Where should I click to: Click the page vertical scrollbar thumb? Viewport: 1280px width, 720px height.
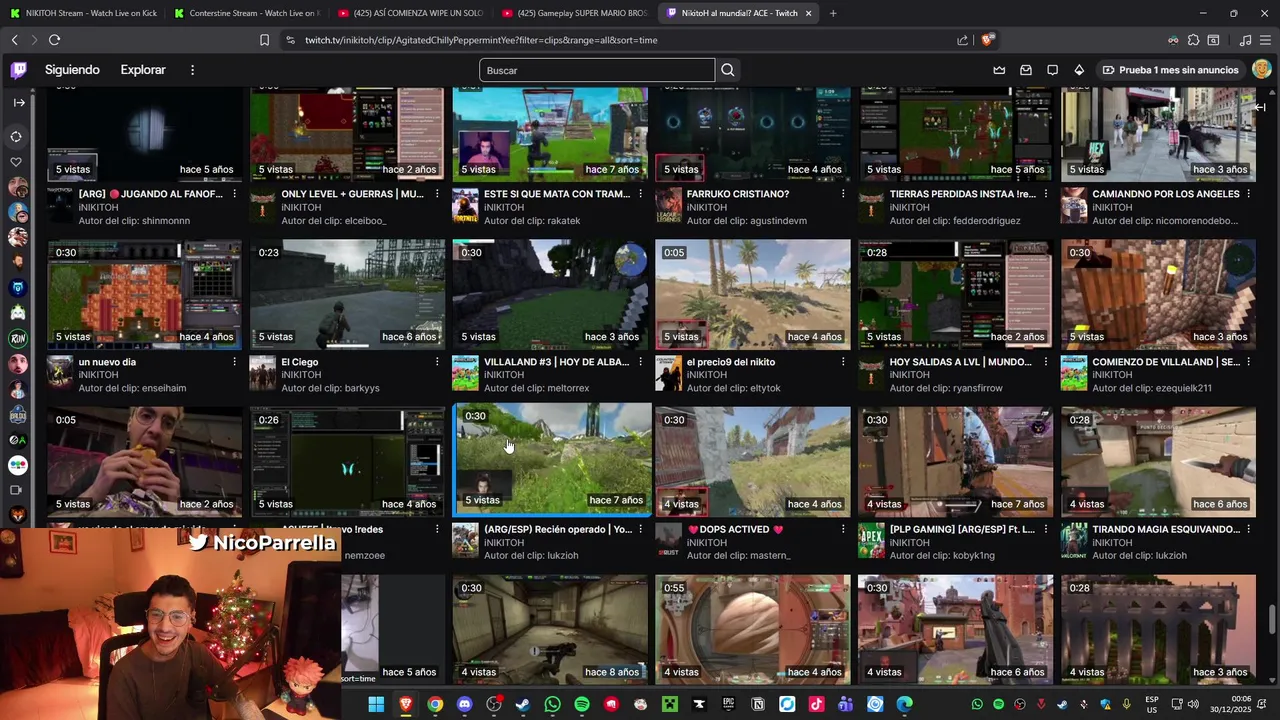pyautogui.click(x=1272, y=619)
